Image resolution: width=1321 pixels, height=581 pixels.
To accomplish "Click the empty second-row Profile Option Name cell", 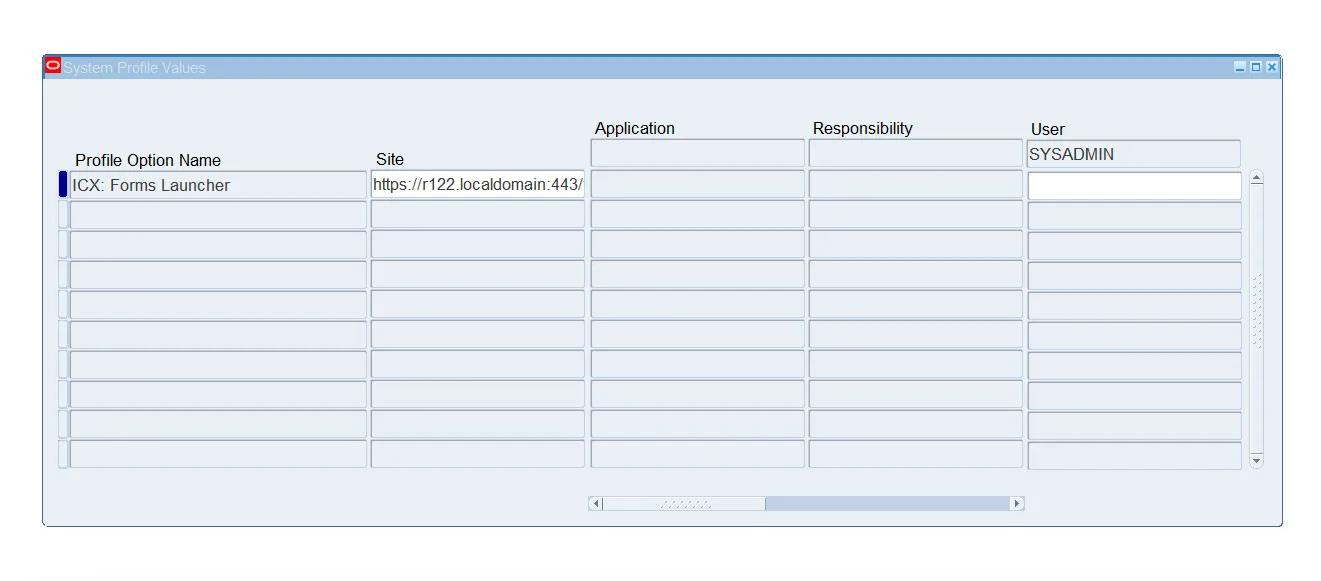I will [x=216, y=214].
